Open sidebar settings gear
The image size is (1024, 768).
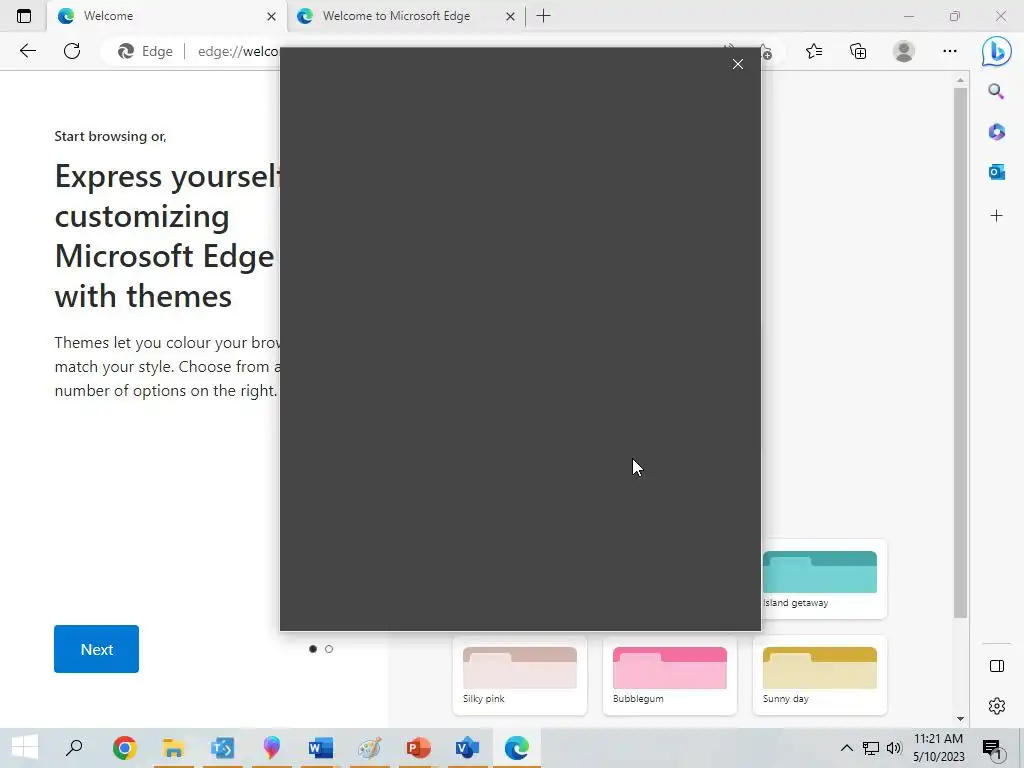click(x=997, y=706)
